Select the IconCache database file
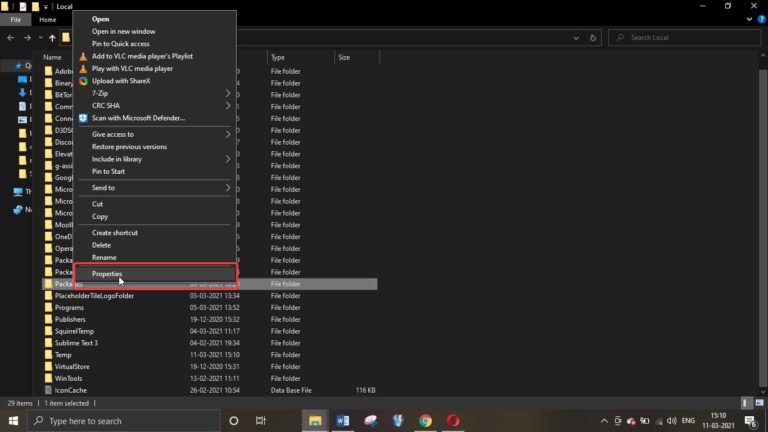 click(x=71, y=390)
